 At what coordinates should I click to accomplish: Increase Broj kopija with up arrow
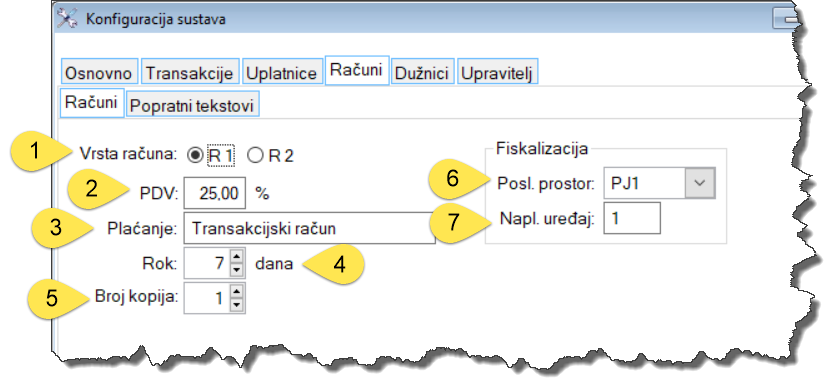click(236, 291)
